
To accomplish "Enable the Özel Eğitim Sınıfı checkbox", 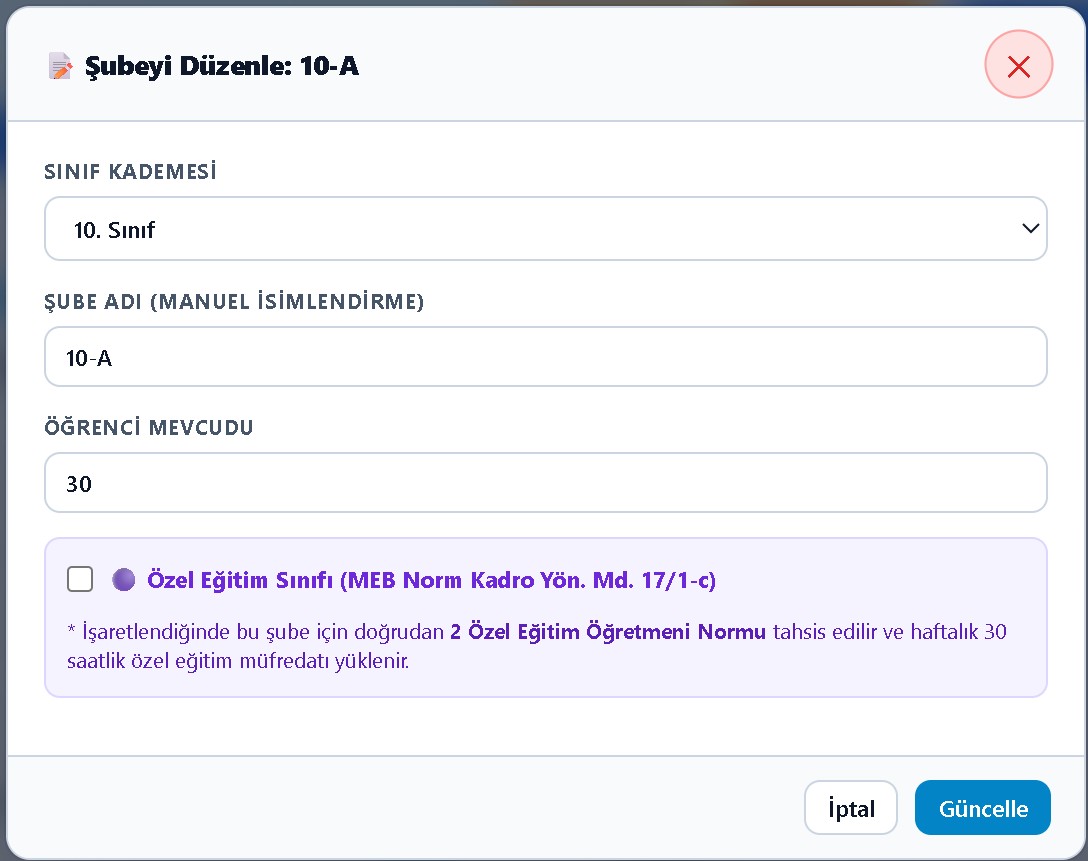I will [80, 579].
